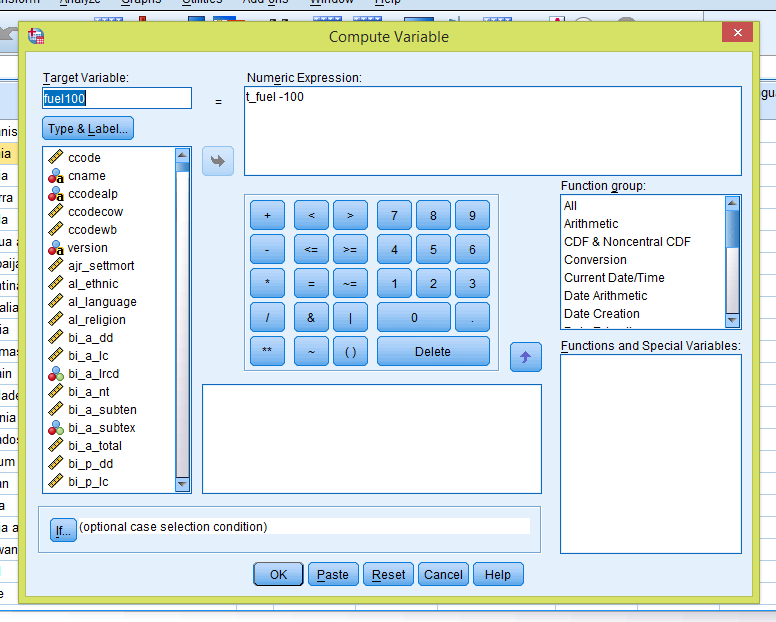This screenshot has width=776, height=622.
Task: Click inside the Numeric Expression box
Action: coord(493,131)
